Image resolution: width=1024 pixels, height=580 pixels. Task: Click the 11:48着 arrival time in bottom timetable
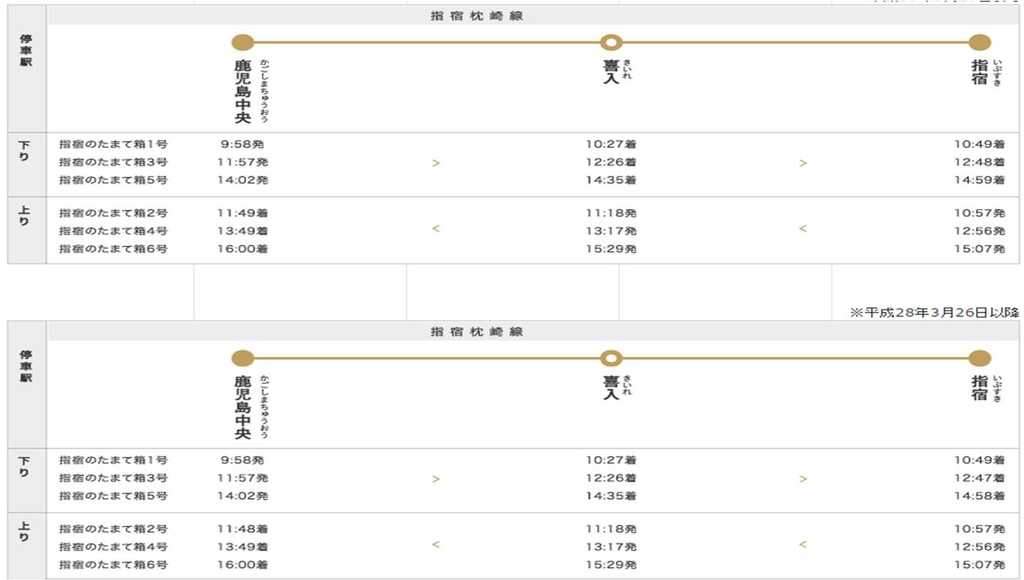coord(243,529)
